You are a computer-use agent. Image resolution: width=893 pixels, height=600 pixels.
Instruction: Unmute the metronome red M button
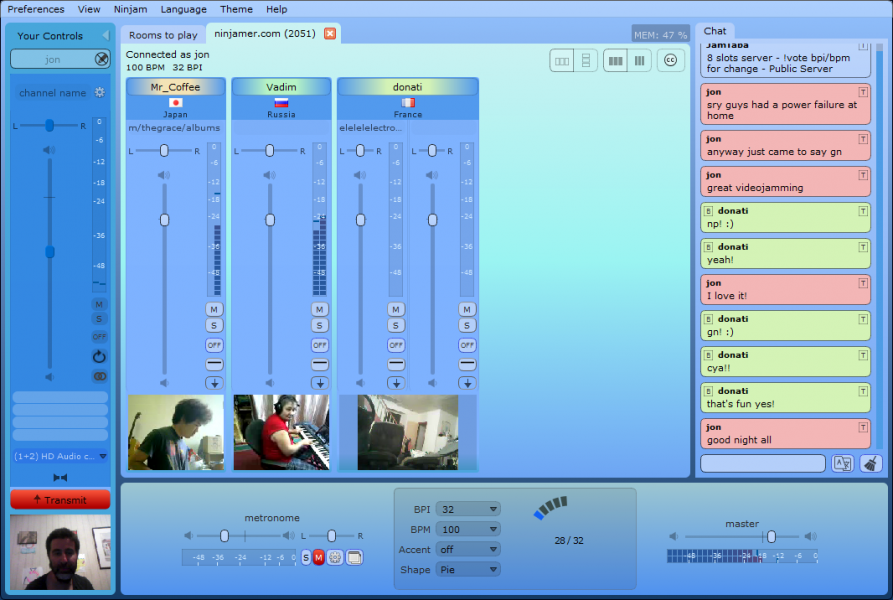(319, 557)
